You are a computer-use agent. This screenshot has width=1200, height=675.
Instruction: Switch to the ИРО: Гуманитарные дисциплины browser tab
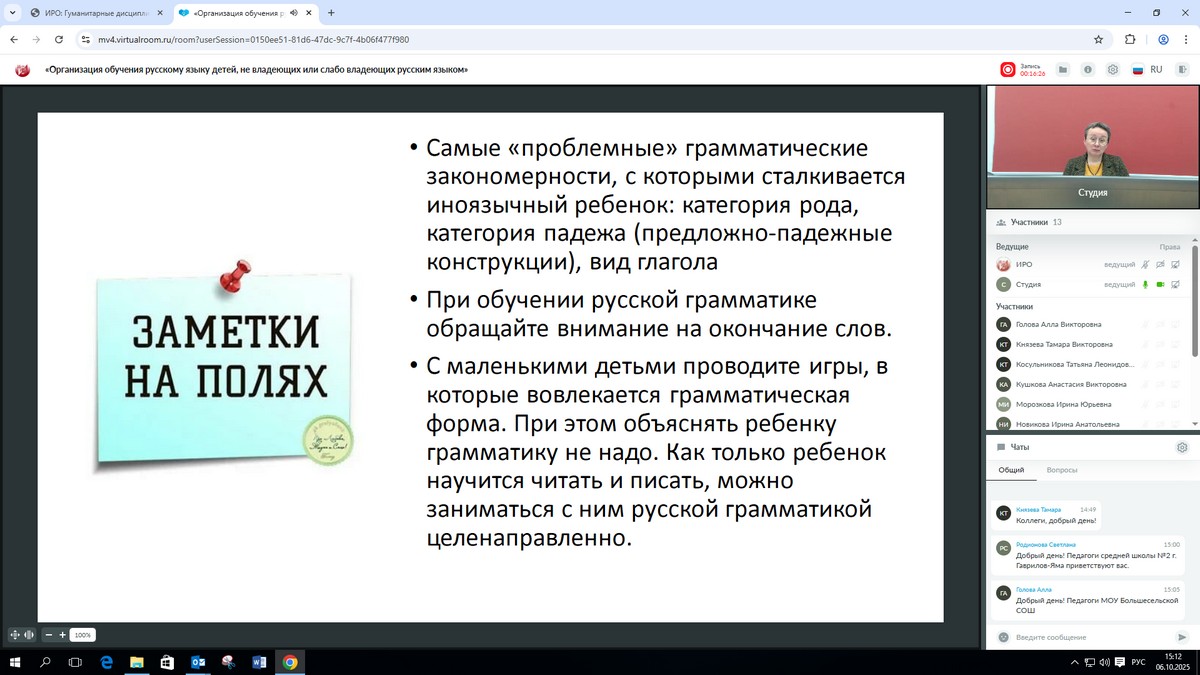tap(90, 13)
